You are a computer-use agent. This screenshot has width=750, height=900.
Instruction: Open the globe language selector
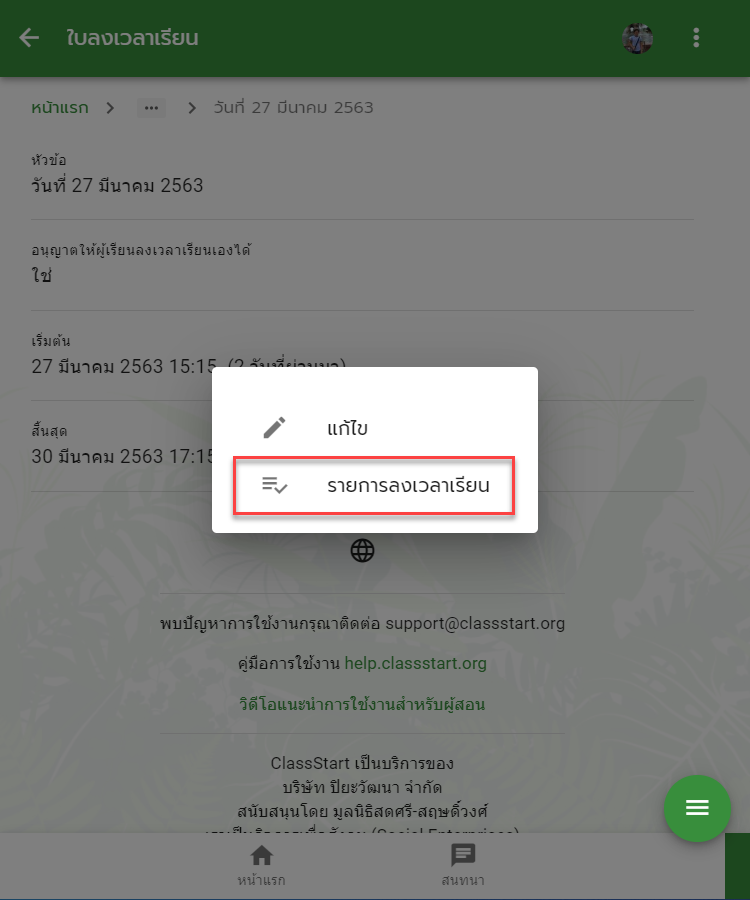(362, 550)
